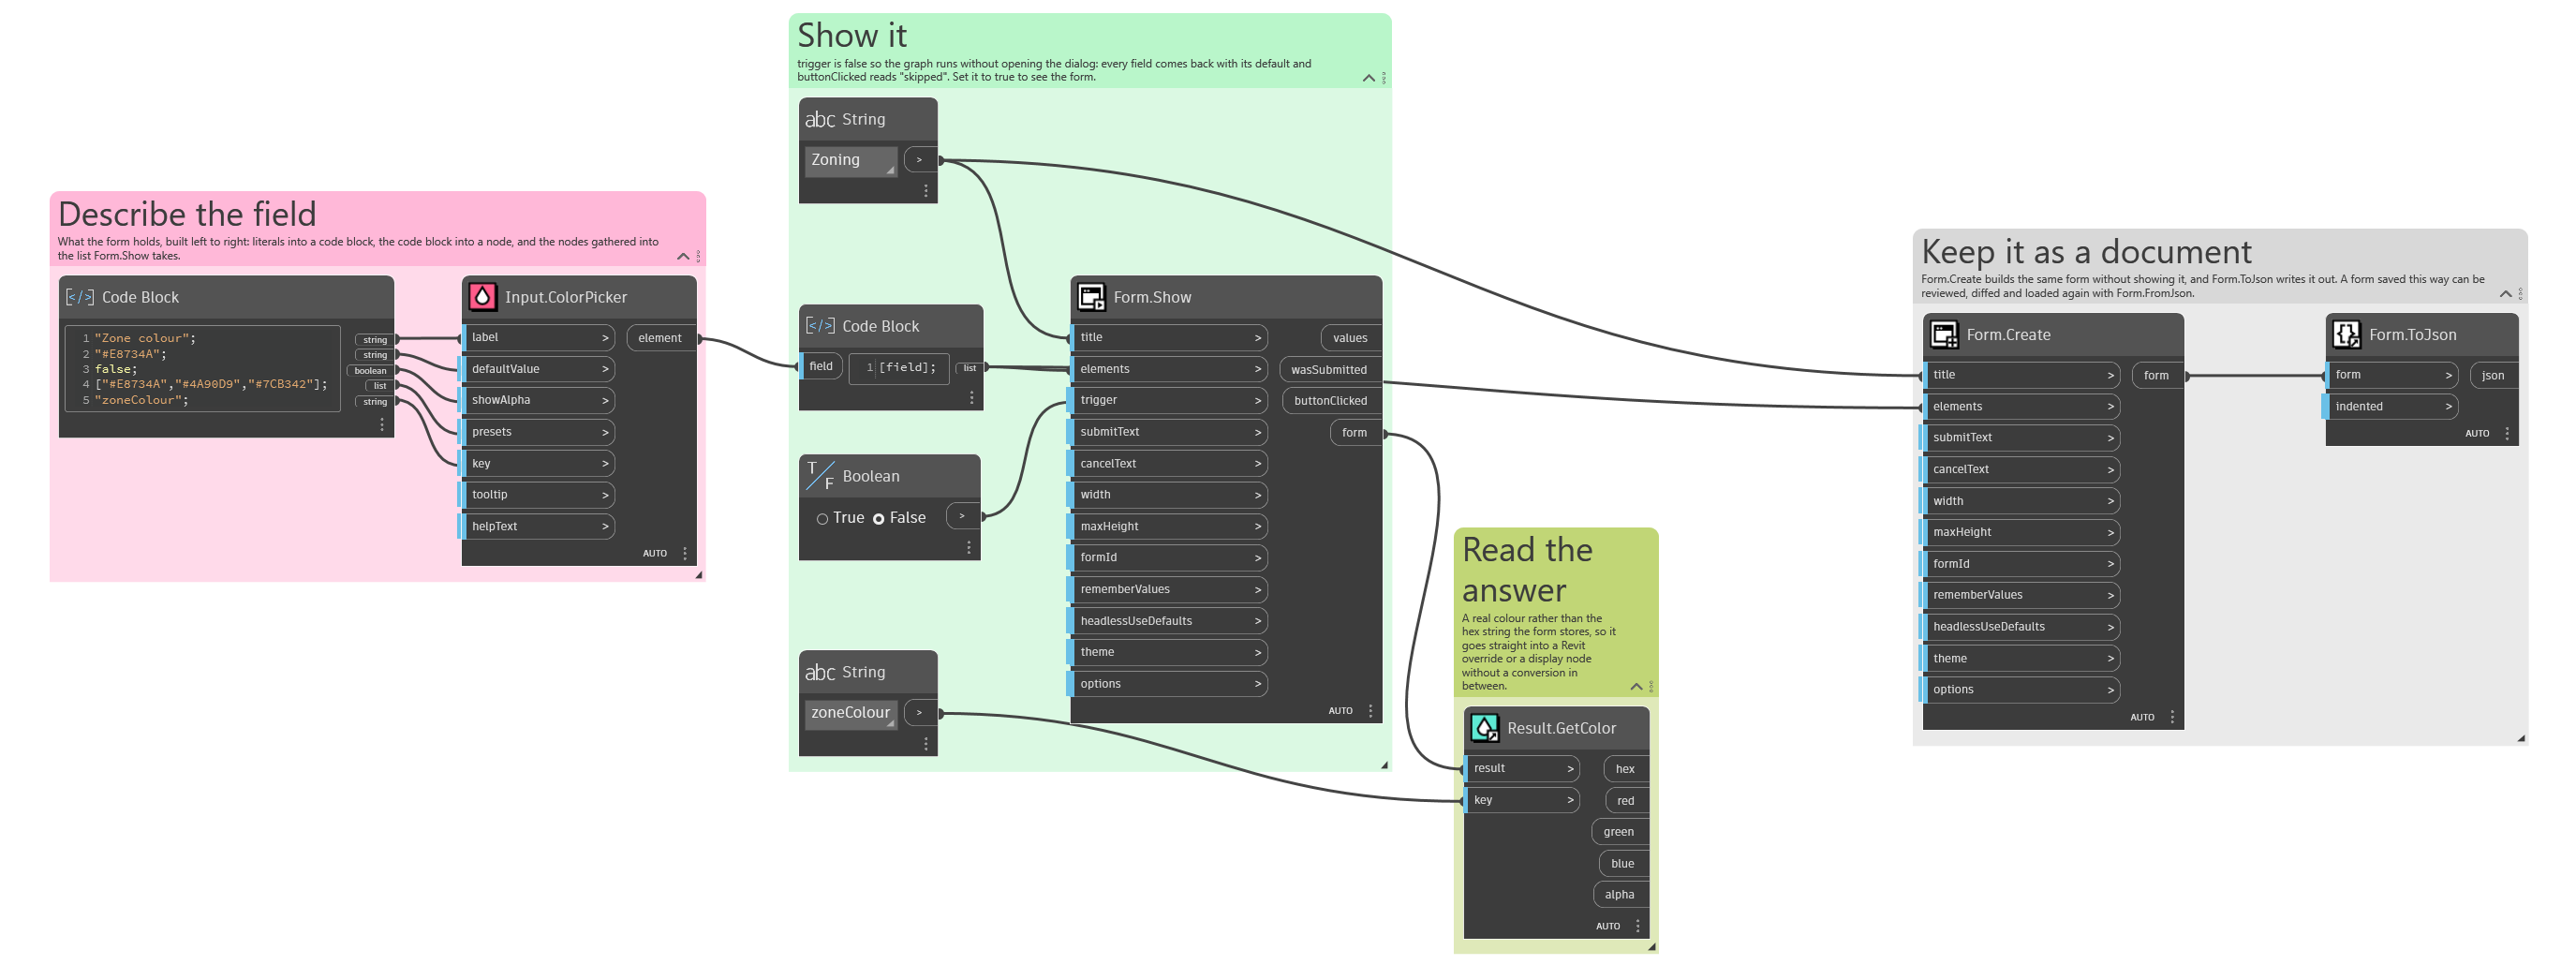2576x965 pixels.
Task: Click the Input.ColorPicker node droplet icon
Action: [483, 296]
